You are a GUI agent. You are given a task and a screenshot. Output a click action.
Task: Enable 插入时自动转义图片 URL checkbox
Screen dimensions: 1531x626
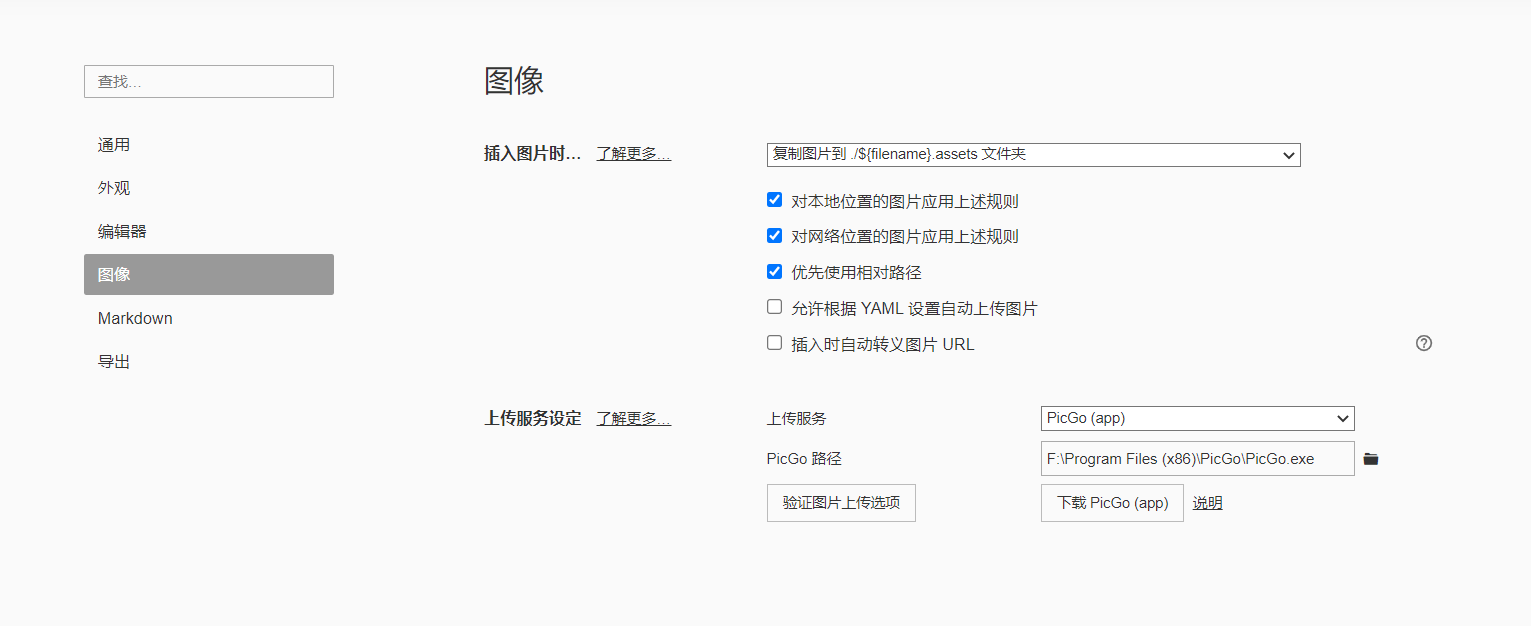click(x=774, y=343)
